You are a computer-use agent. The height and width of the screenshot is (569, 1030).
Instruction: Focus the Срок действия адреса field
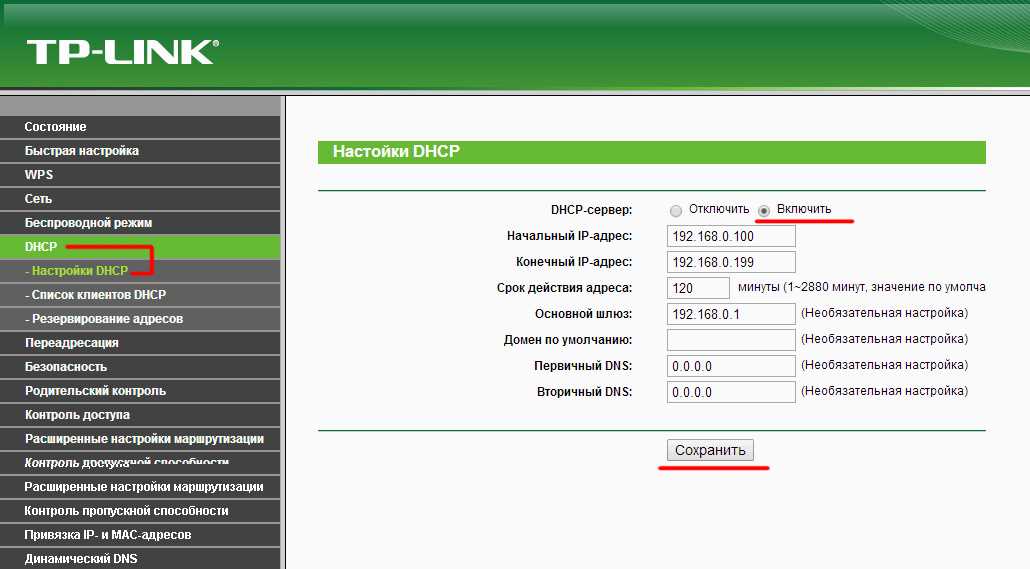[698, 288]
